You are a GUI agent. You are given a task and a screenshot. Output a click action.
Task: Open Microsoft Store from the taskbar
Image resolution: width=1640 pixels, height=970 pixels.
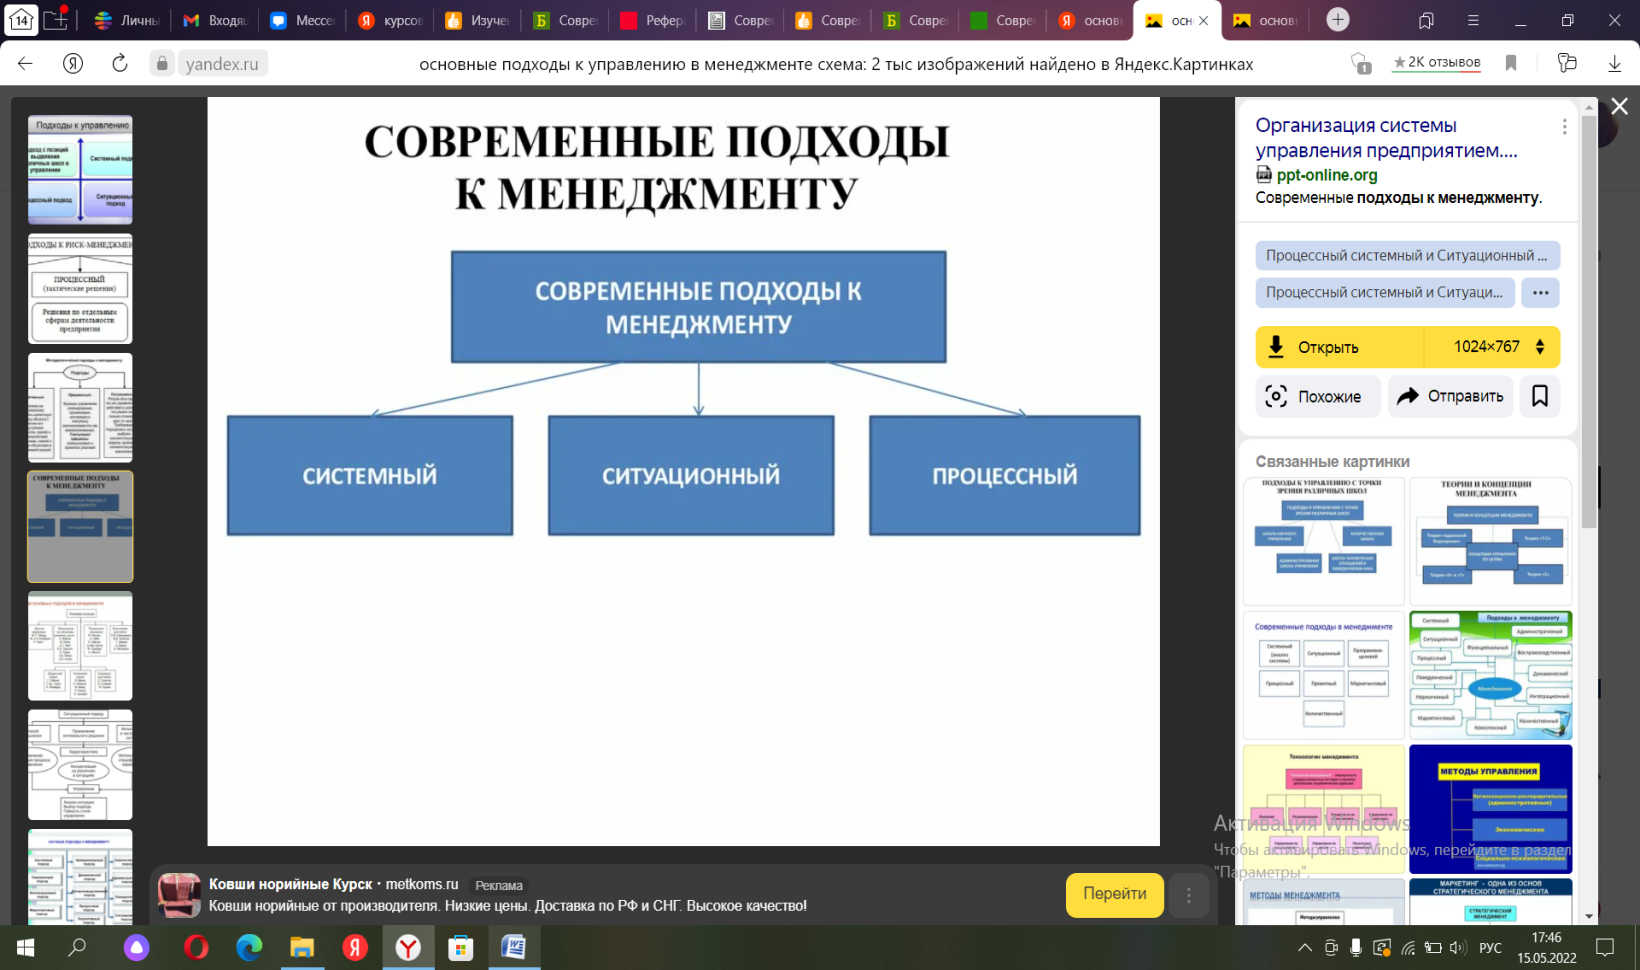pos(460,947)
